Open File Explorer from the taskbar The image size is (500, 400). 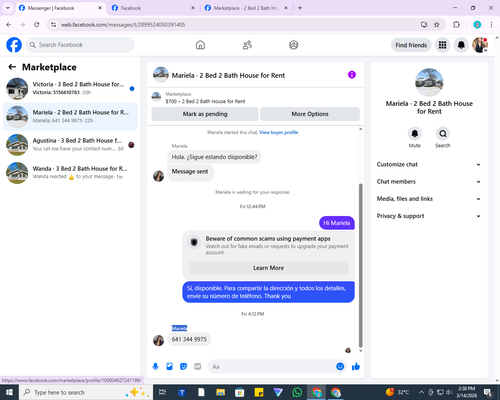pyautogui.click(x=220, y=392)
